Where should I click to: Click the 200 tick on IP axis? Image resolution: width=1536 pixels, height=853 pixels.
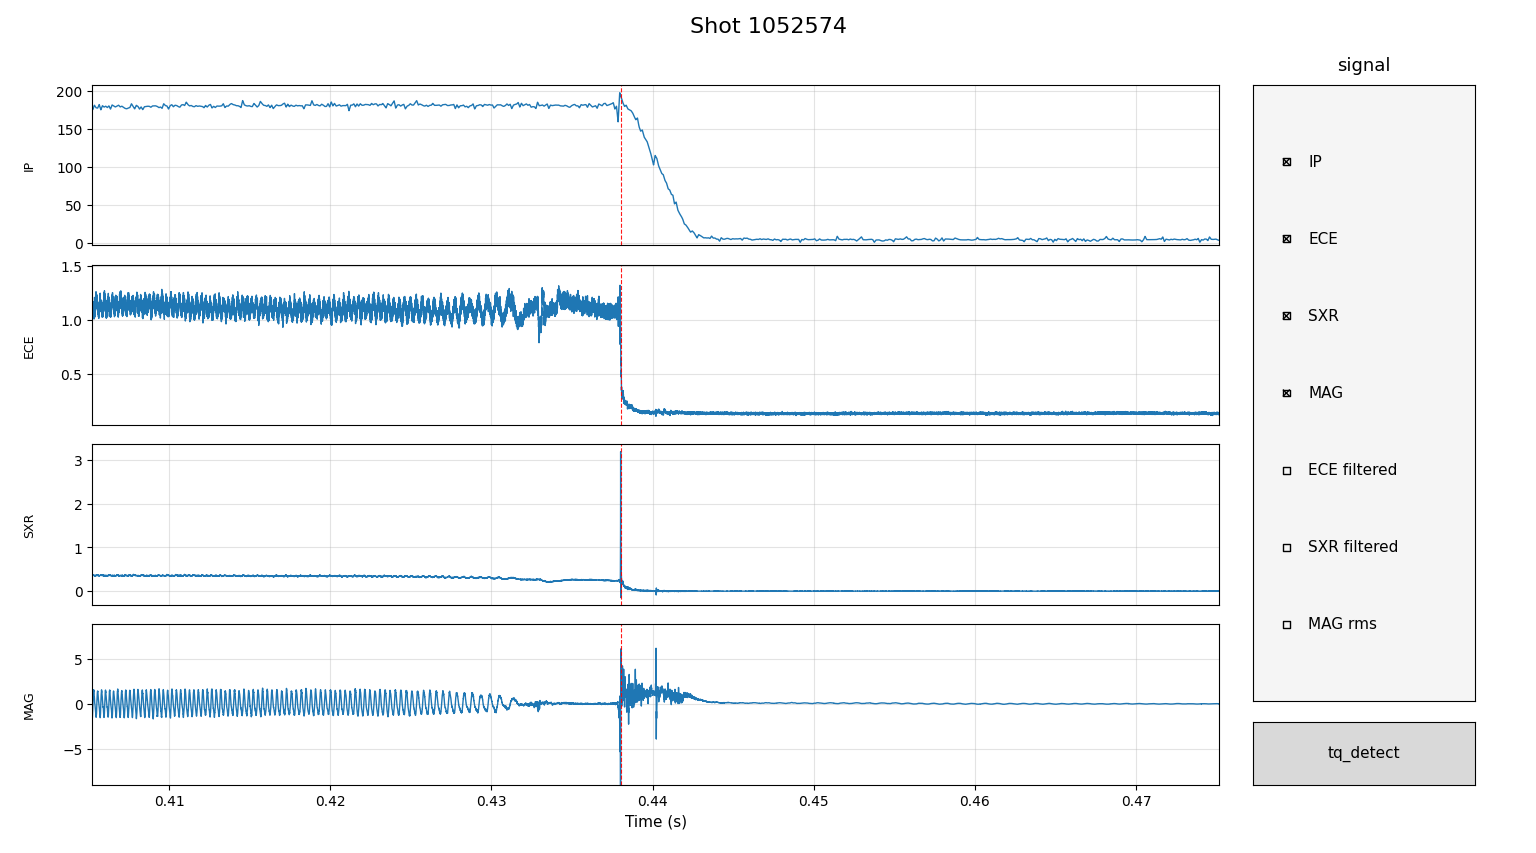coord(69,92)
